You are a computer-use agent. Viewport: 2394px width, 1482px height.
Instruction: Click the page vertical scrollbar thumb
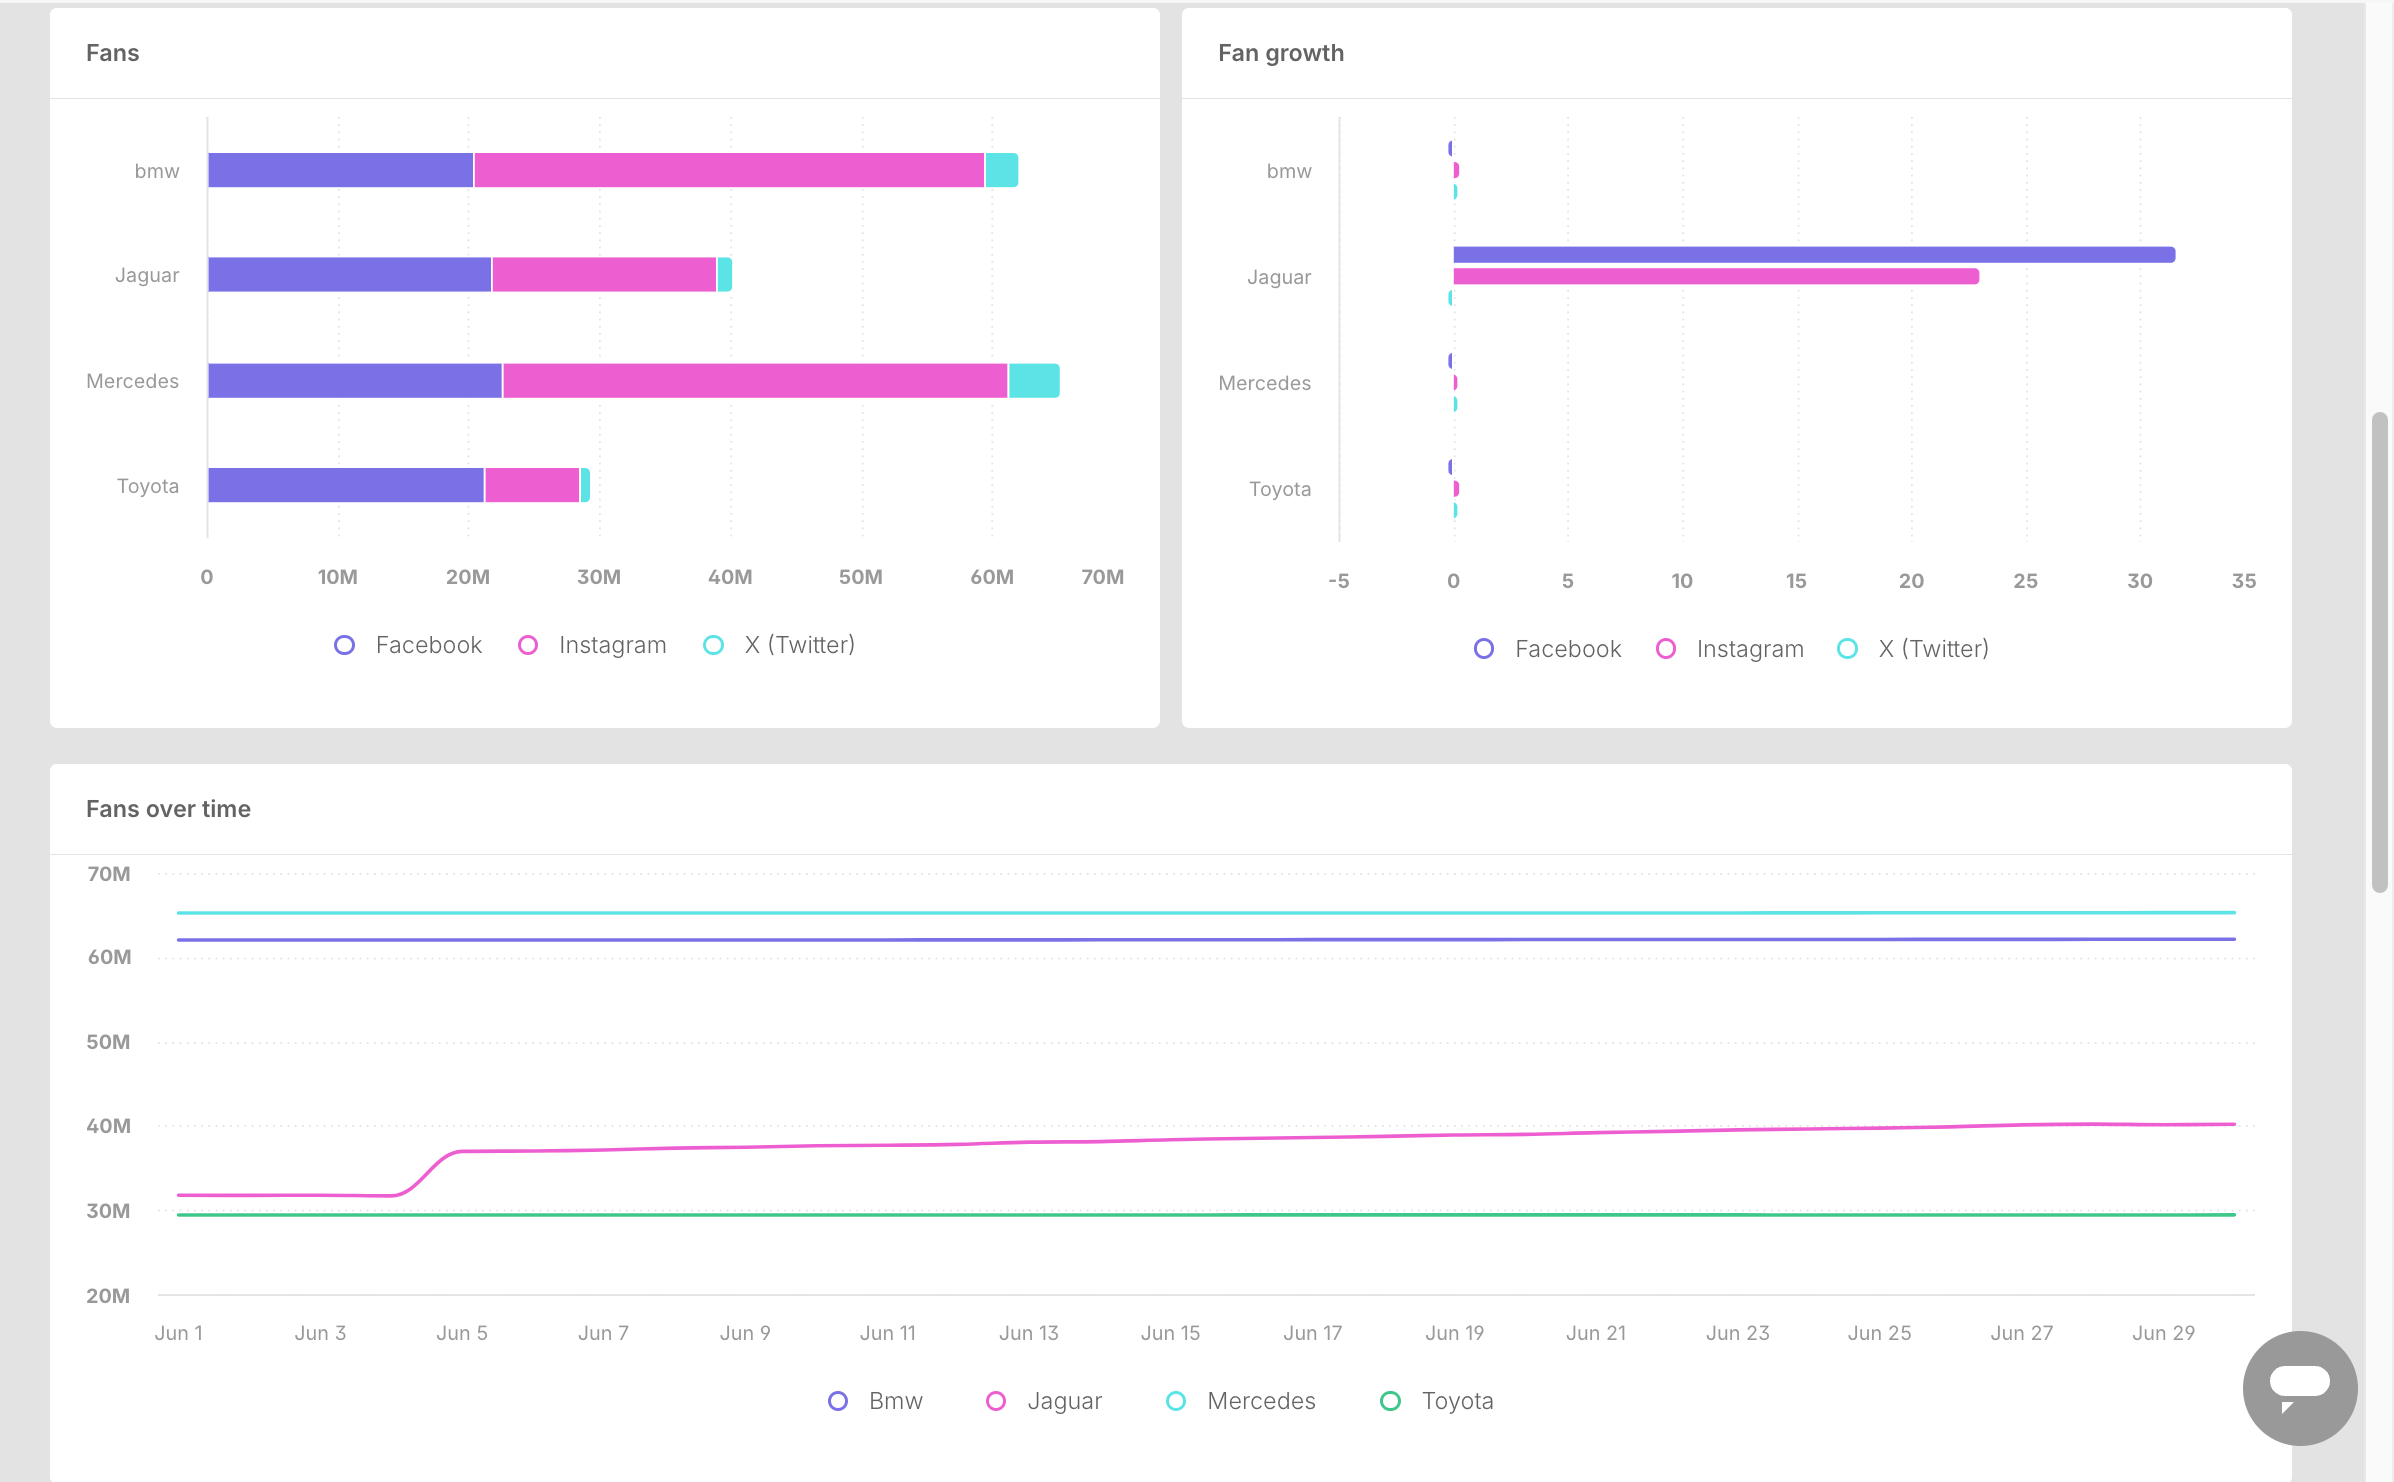point(2379,652)
